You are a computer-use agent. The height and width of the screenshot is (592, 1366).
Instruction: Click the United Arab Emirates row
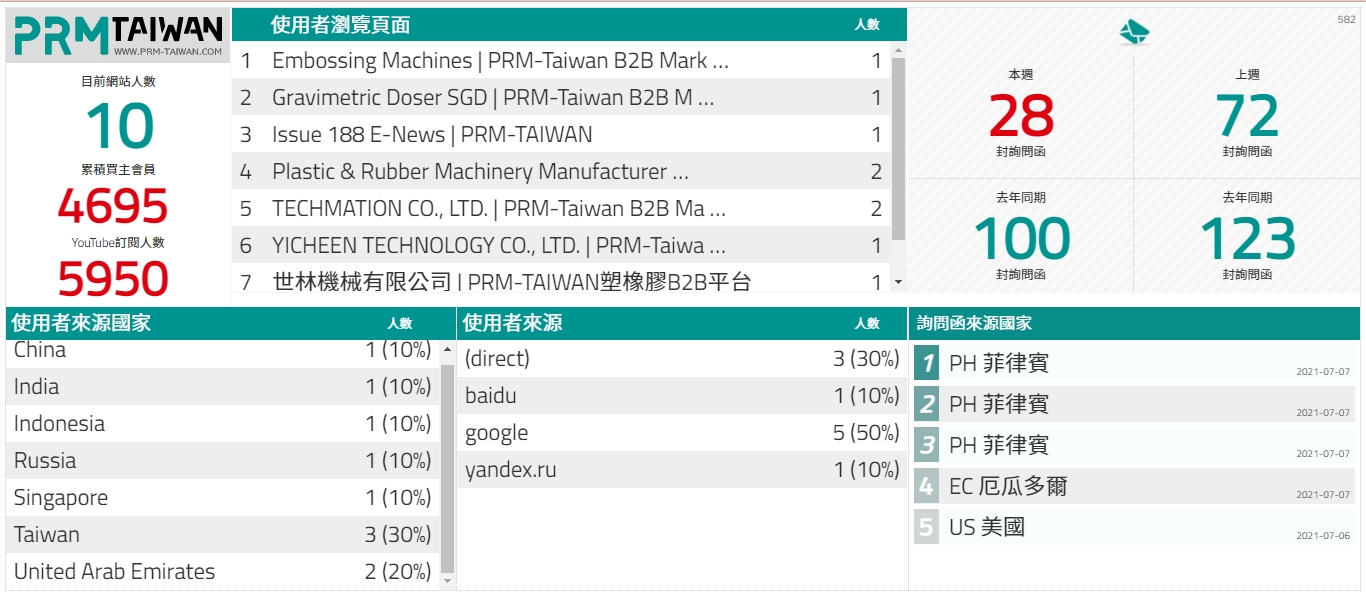[x=223, y=571]
